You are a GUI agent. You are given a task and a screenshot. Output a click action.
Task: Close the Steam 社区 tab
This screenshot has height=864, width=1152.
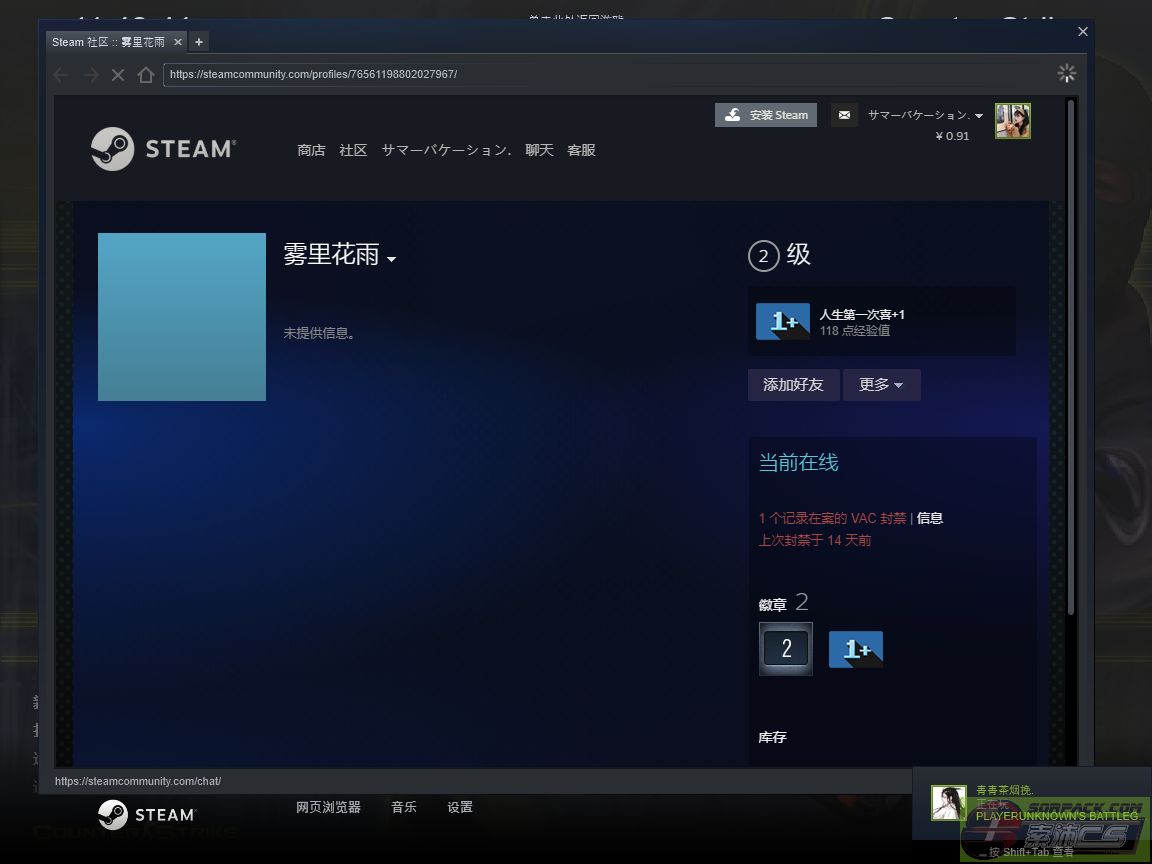point(178,42)
